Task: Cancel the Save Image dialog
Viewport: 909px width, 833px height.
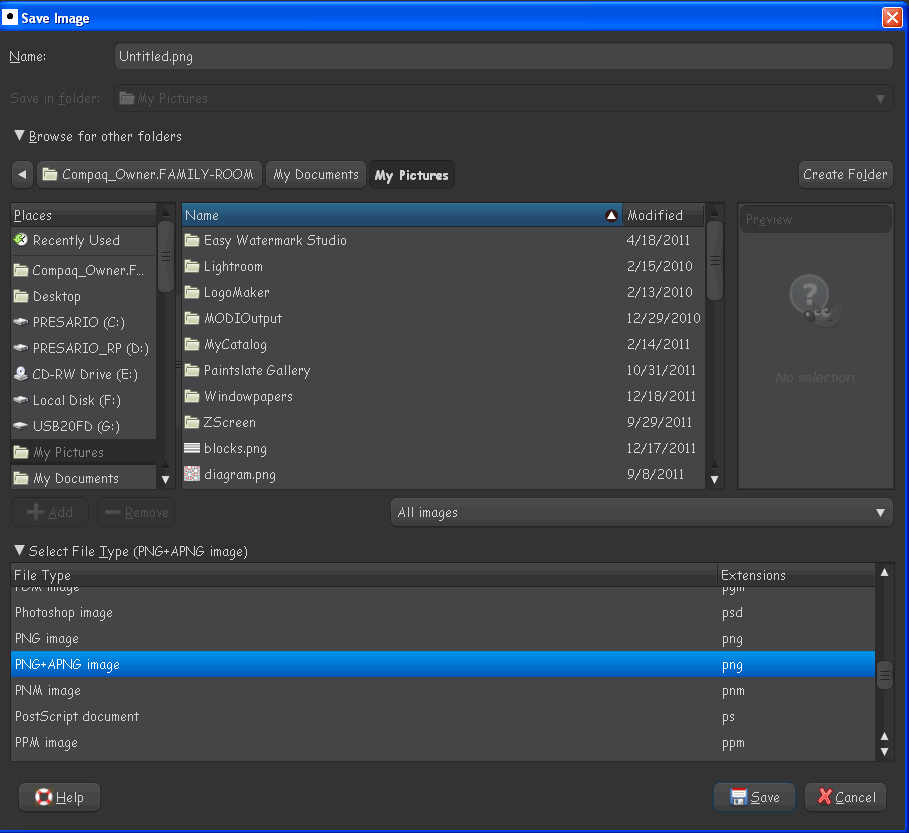Action: click(x=846, y=797)
